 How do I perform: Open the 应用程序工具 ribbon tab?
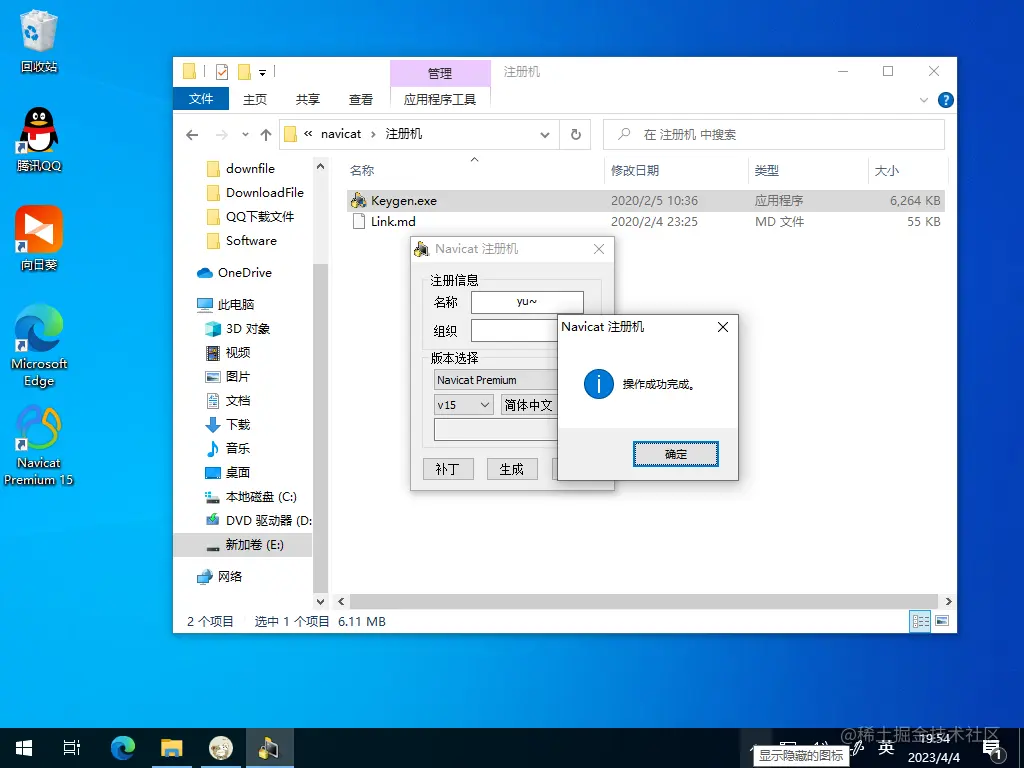click(440, 99)
